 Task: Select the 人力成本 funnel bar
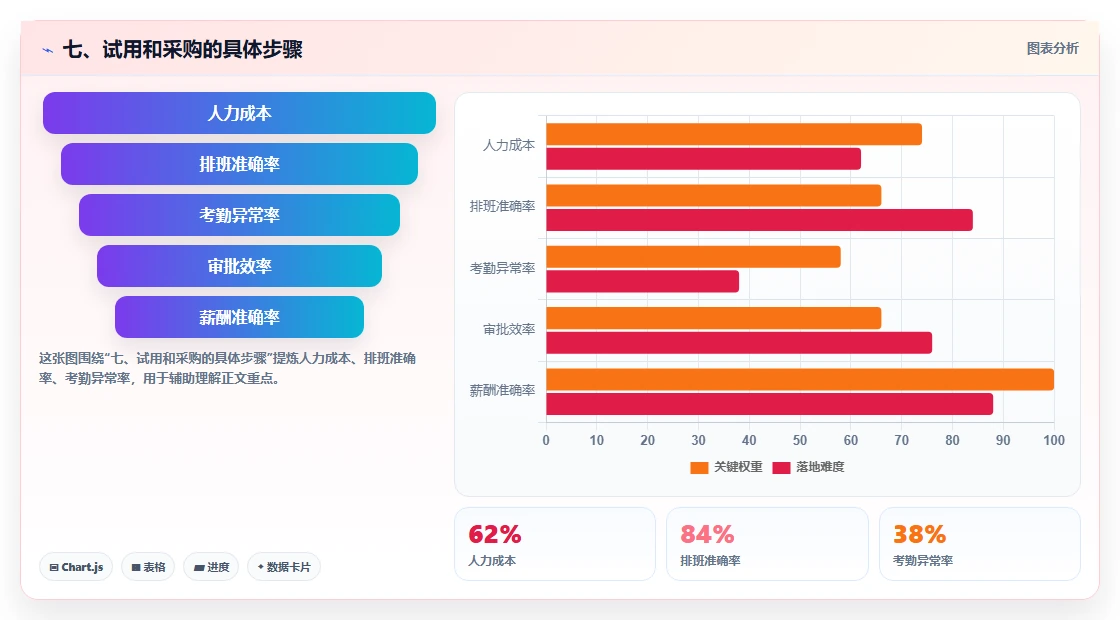(239, 113)
